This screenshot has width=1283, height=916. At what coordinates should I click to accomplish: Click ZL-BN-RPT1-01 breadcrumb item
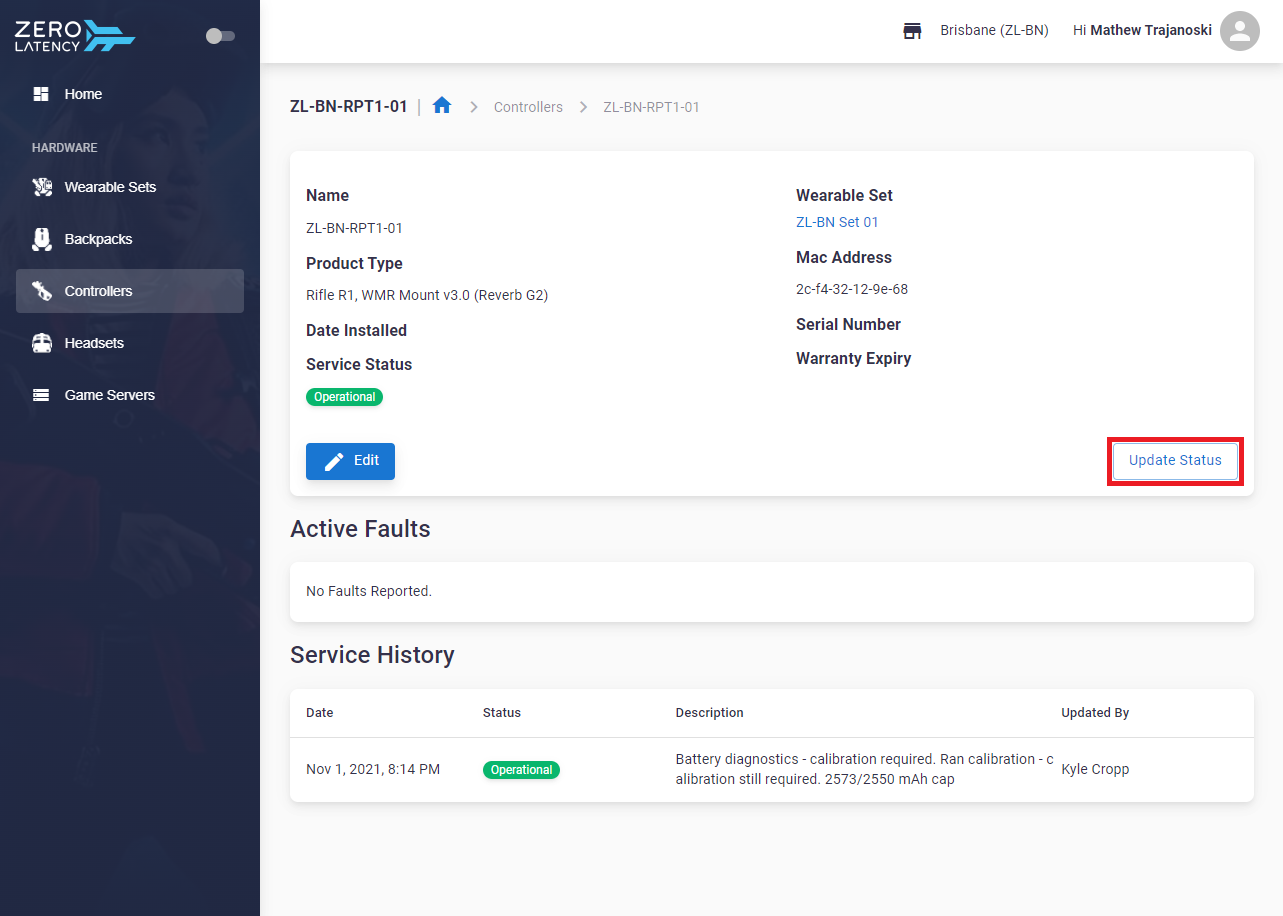click(x=651, y=107)
